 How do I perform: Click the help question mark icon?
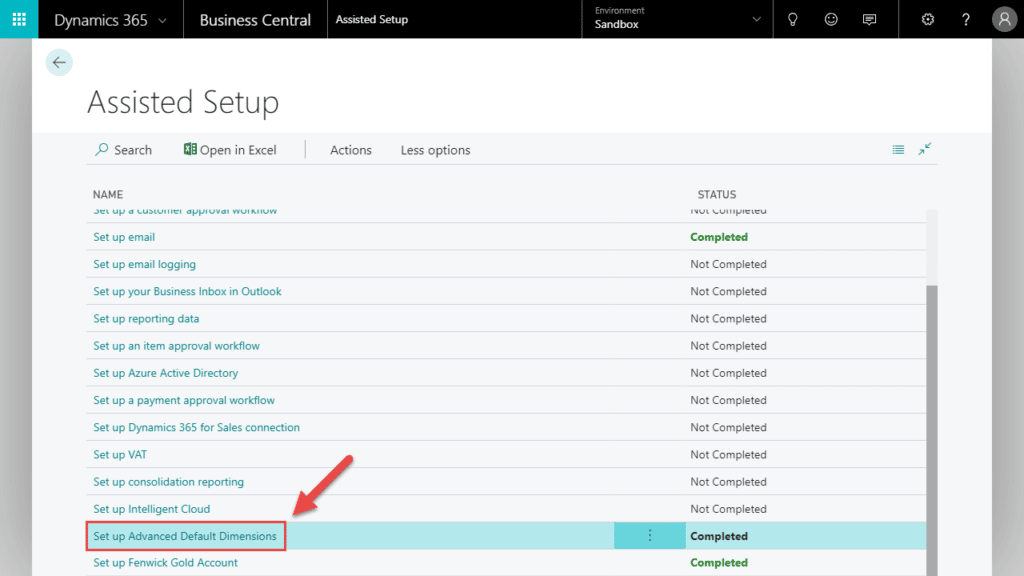click(965, 19)
